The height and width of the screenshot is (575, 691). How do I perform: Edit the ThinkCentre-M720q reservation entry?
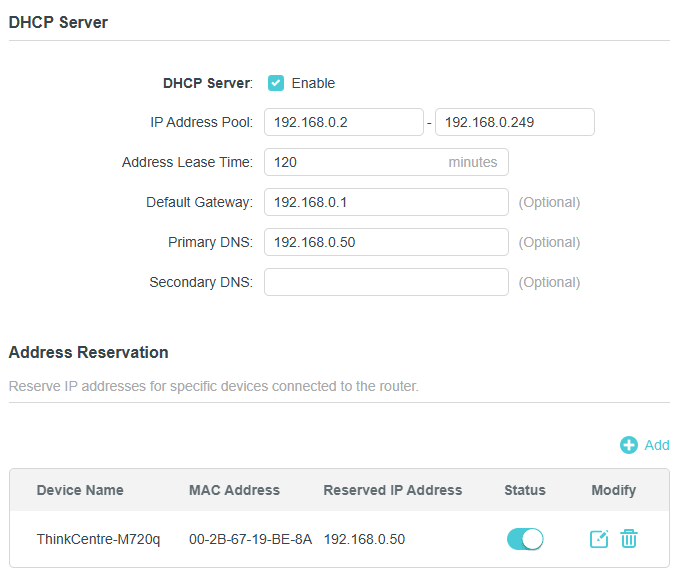pos(598,539)
